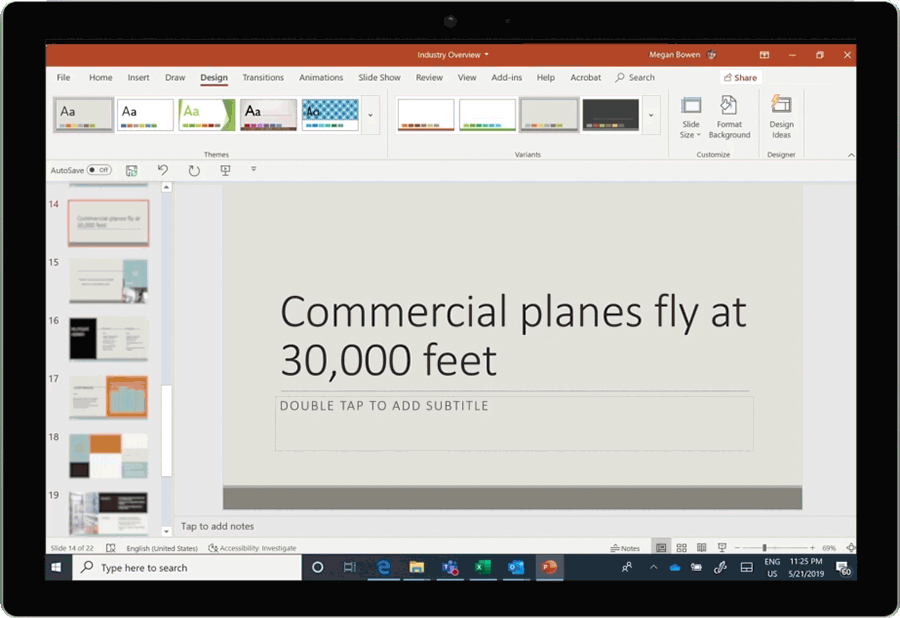Start slideshow from the Quick Access Toolbar

[226, 170]
